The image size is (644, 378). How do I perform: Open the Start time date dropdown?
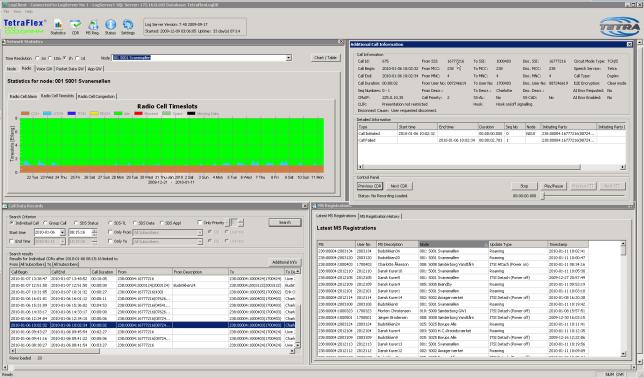tap(62, 233)
